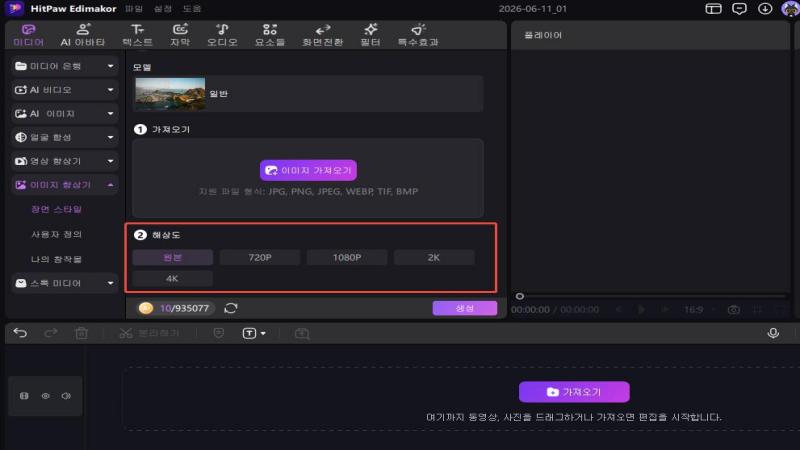Open the 필터 filters tab

[x=370, y=35]
